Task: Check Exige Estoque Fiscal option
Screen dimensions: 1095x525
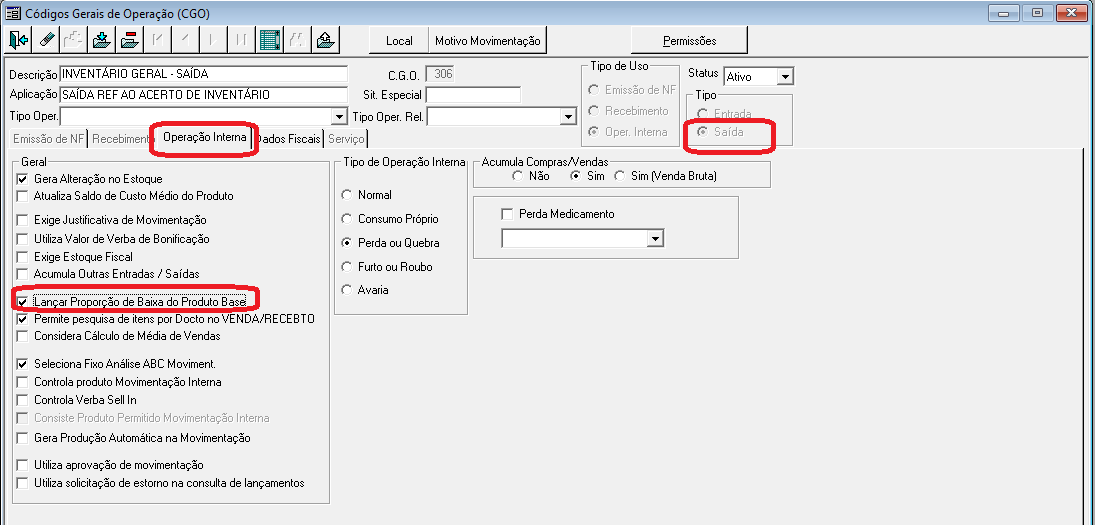Action: tap(23, 257)
